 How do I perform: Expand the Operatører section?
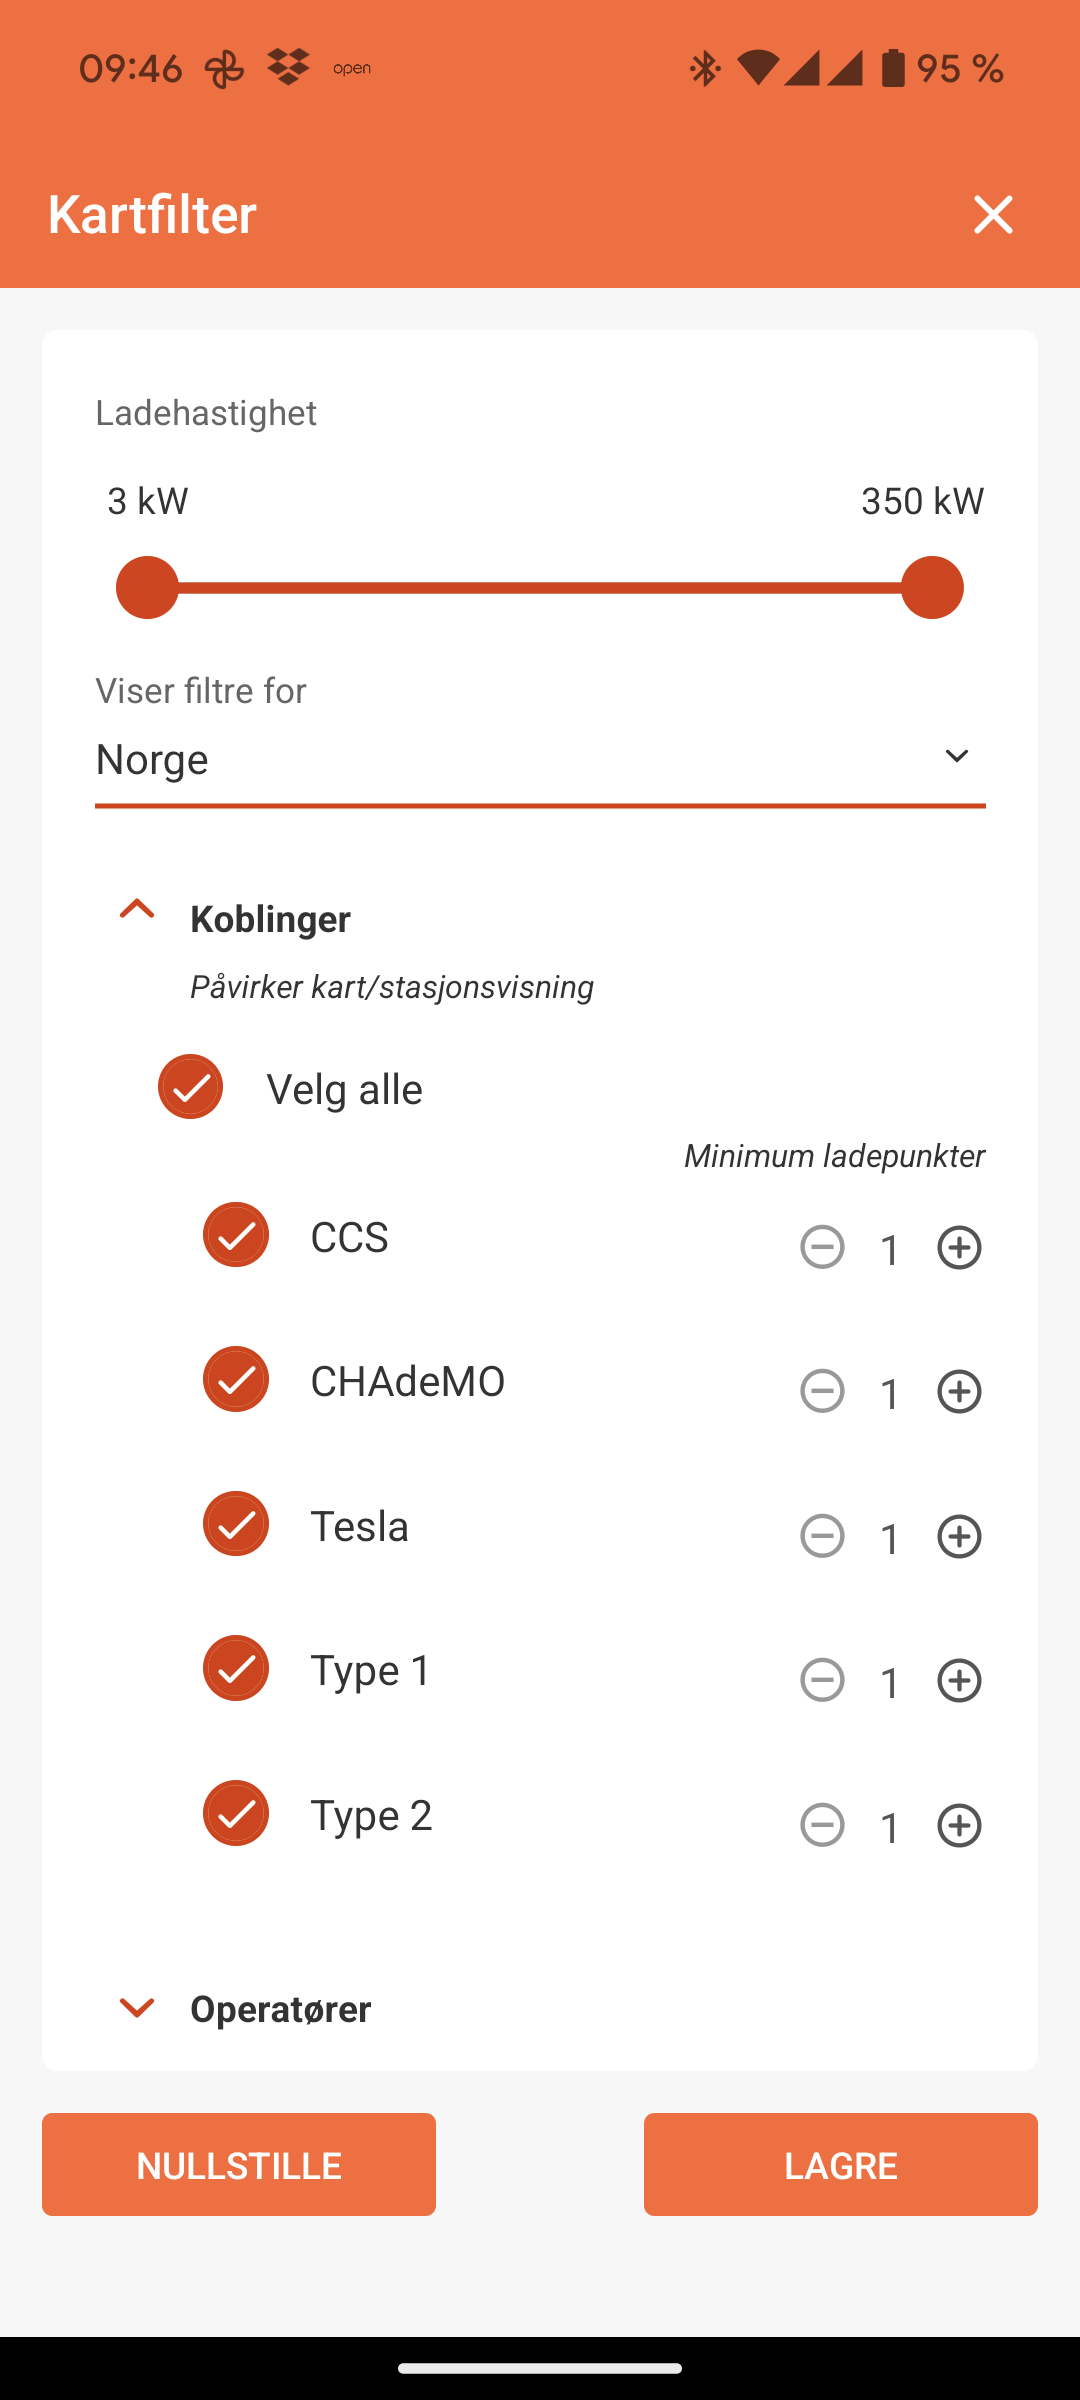(x=137, y=2008)
